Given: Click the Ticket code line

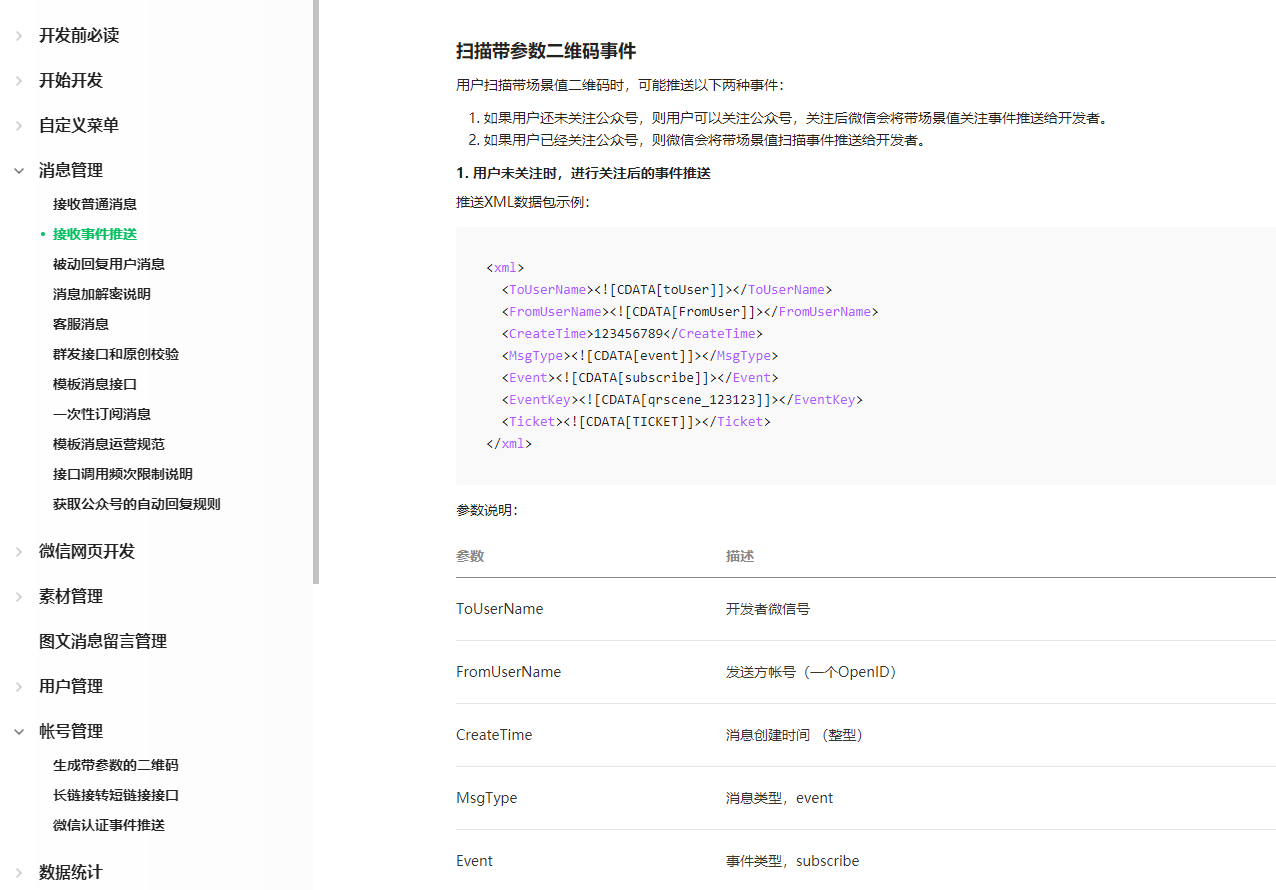Looking at the screenshot, I should 636,422.
